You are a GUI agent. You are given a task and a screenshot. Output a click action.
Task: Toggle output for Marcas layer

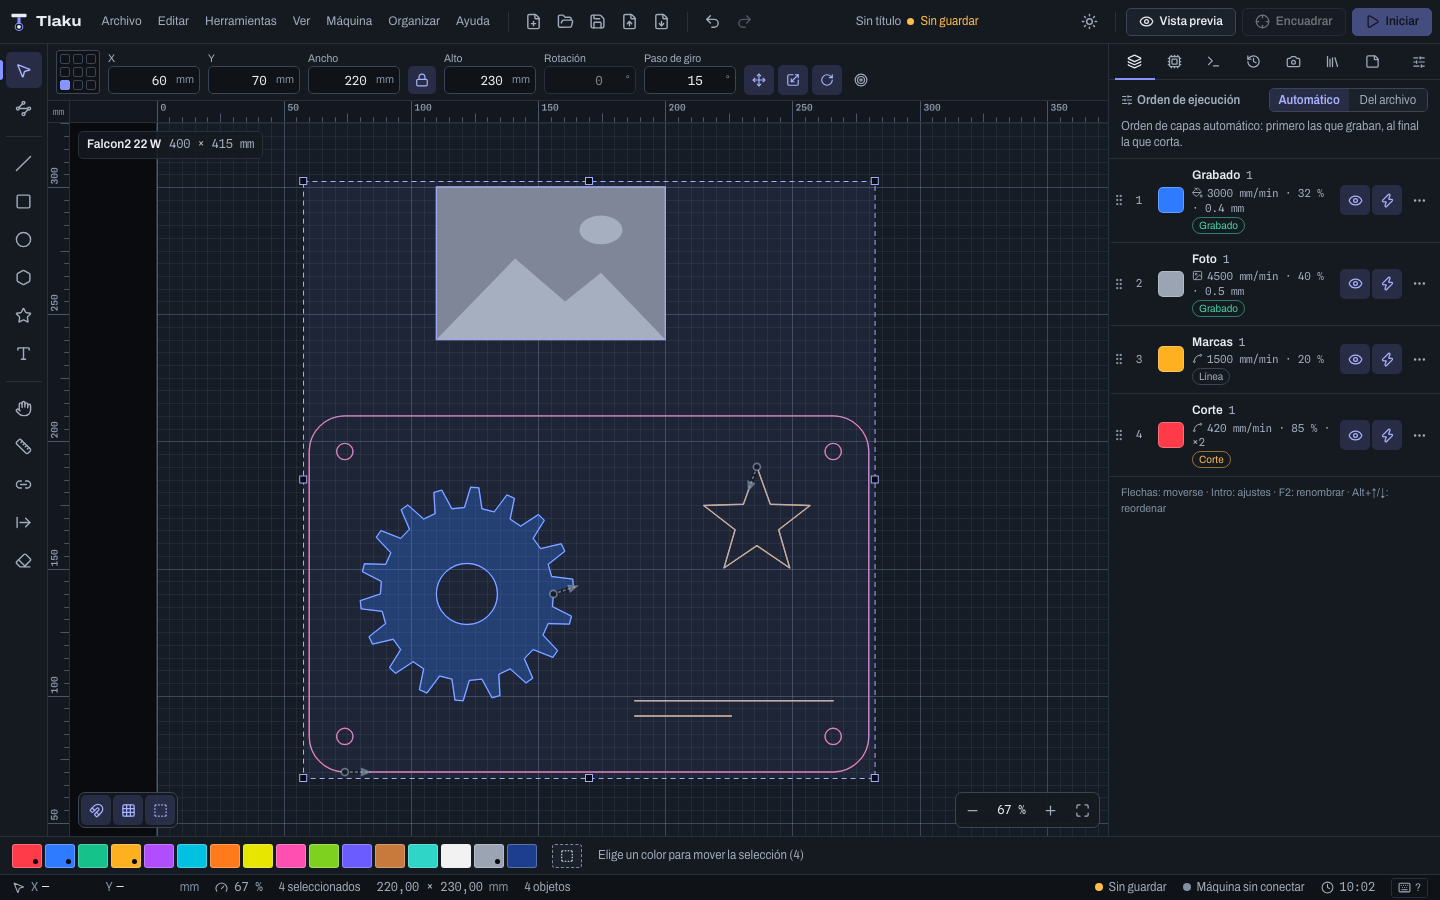(x=1387, y=360)
